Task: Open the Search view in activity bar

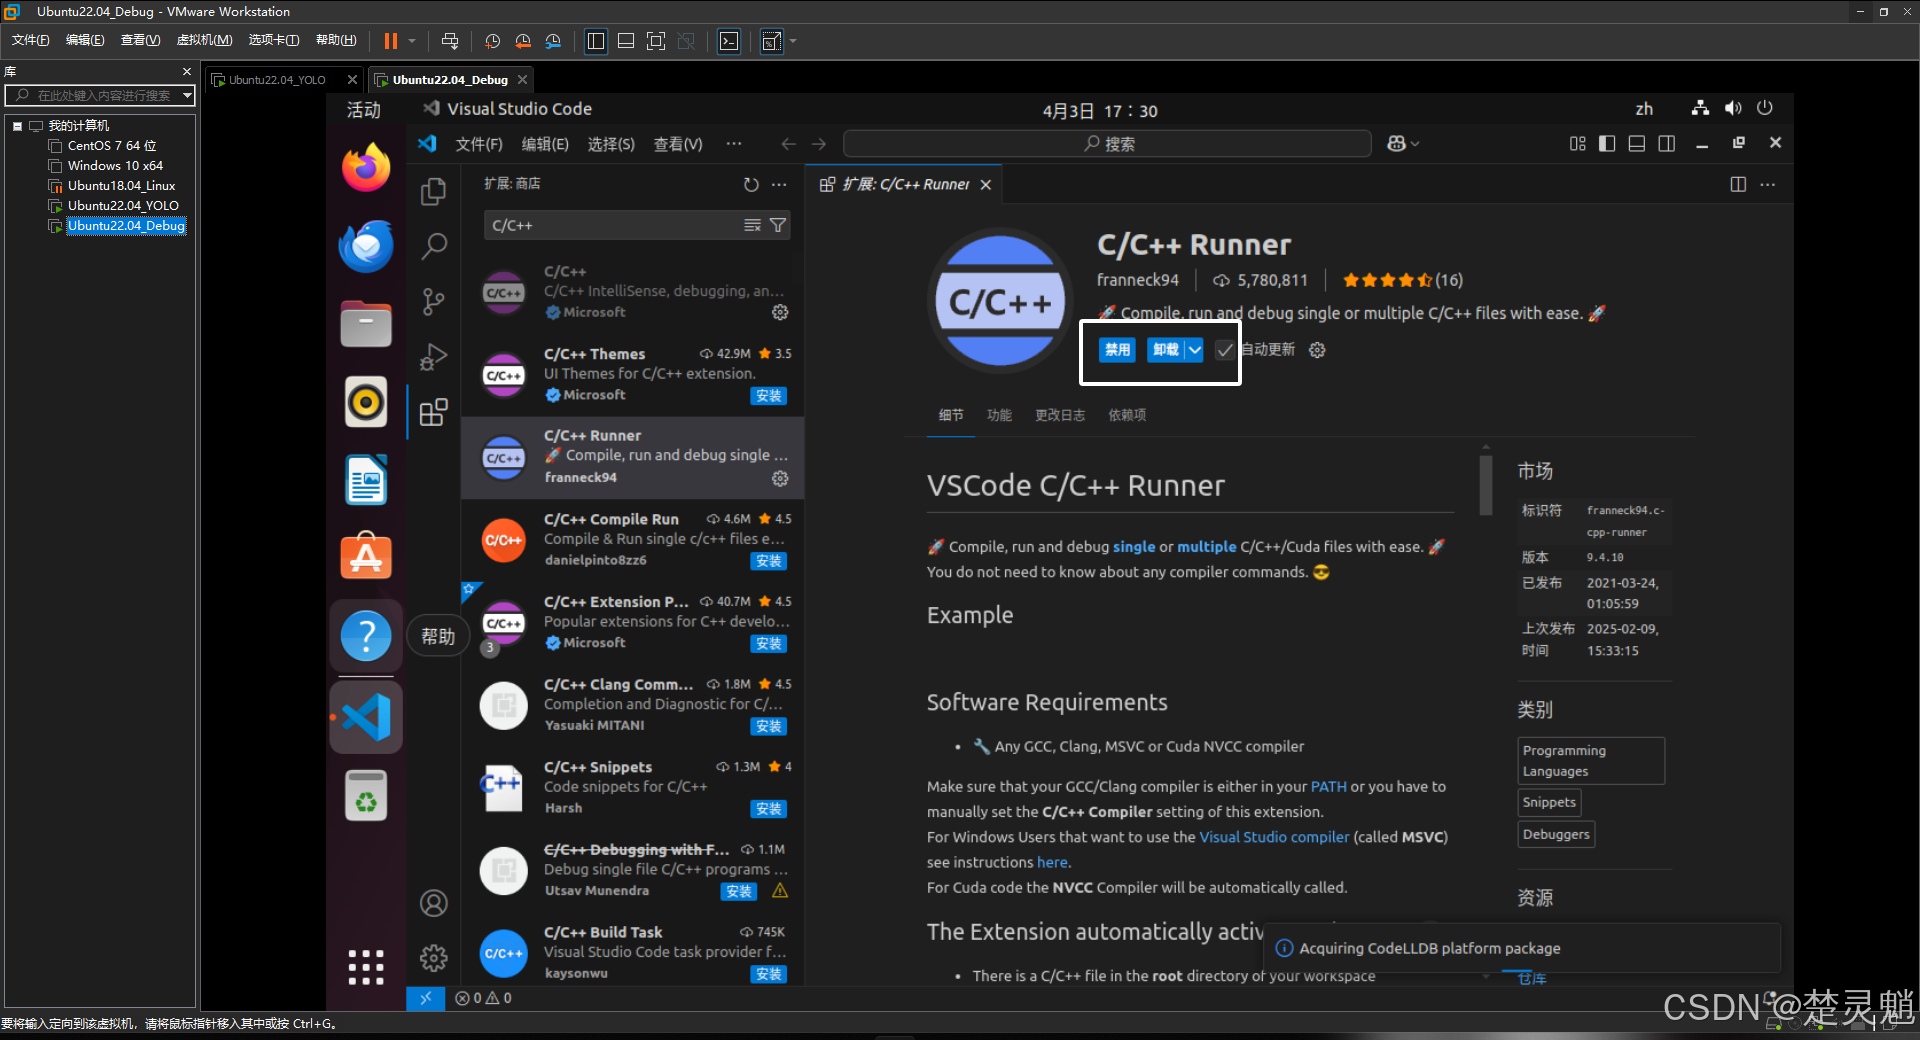Action: [433, 245]
